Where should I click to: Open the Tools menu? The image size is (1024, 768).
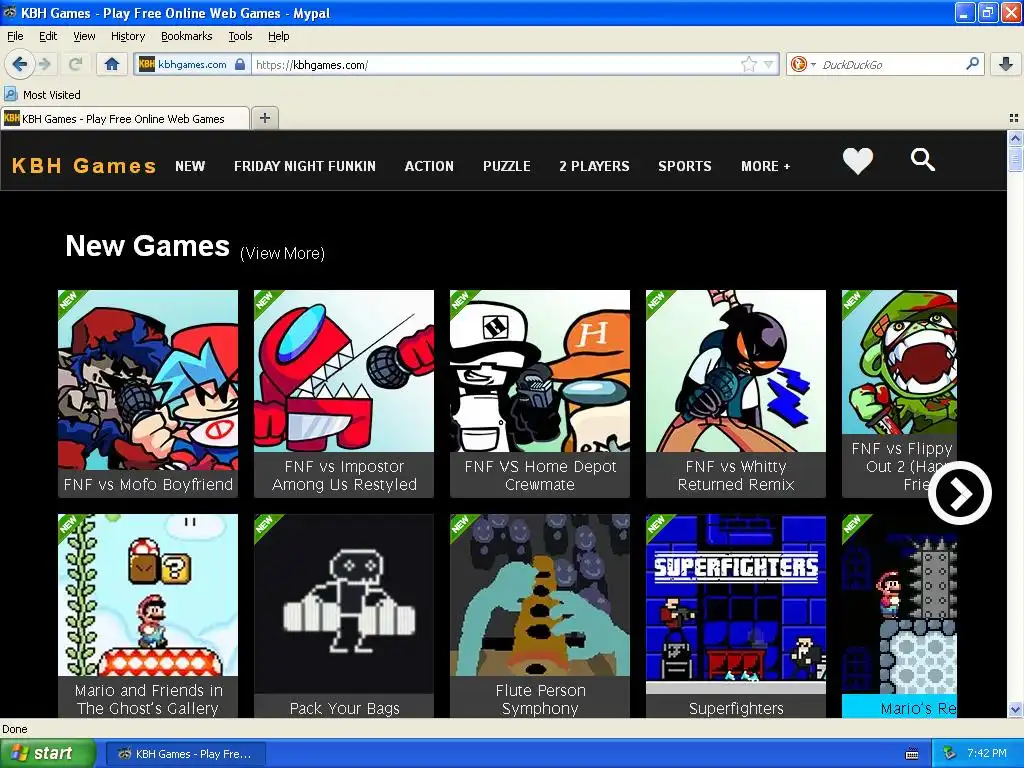tap(240, 36)
